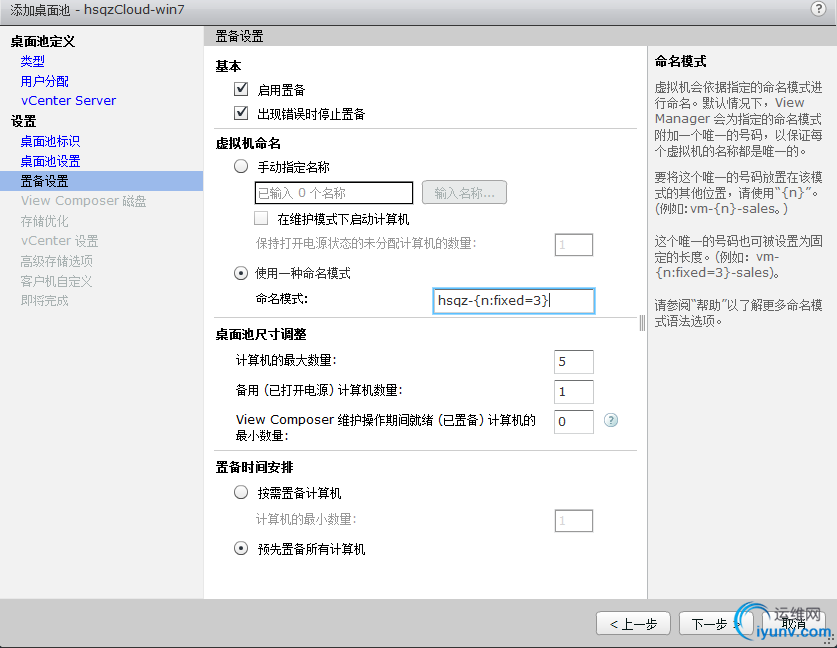The width and height of the screenshot is (837, 648).
Task: Open the 类型 step in sidebar
Action: [x=33, y=61]
